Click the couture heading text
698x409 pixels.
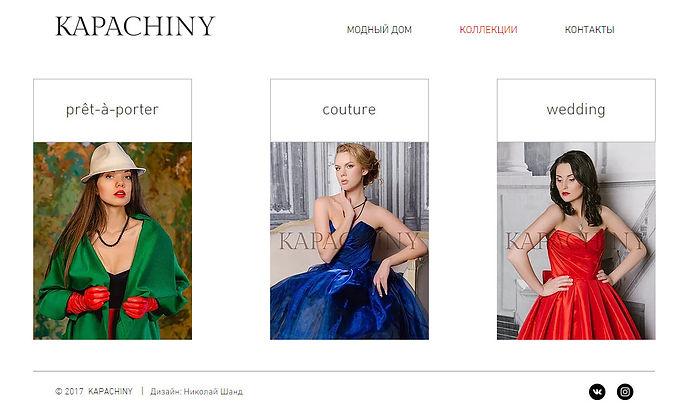(x=349, y=109)
